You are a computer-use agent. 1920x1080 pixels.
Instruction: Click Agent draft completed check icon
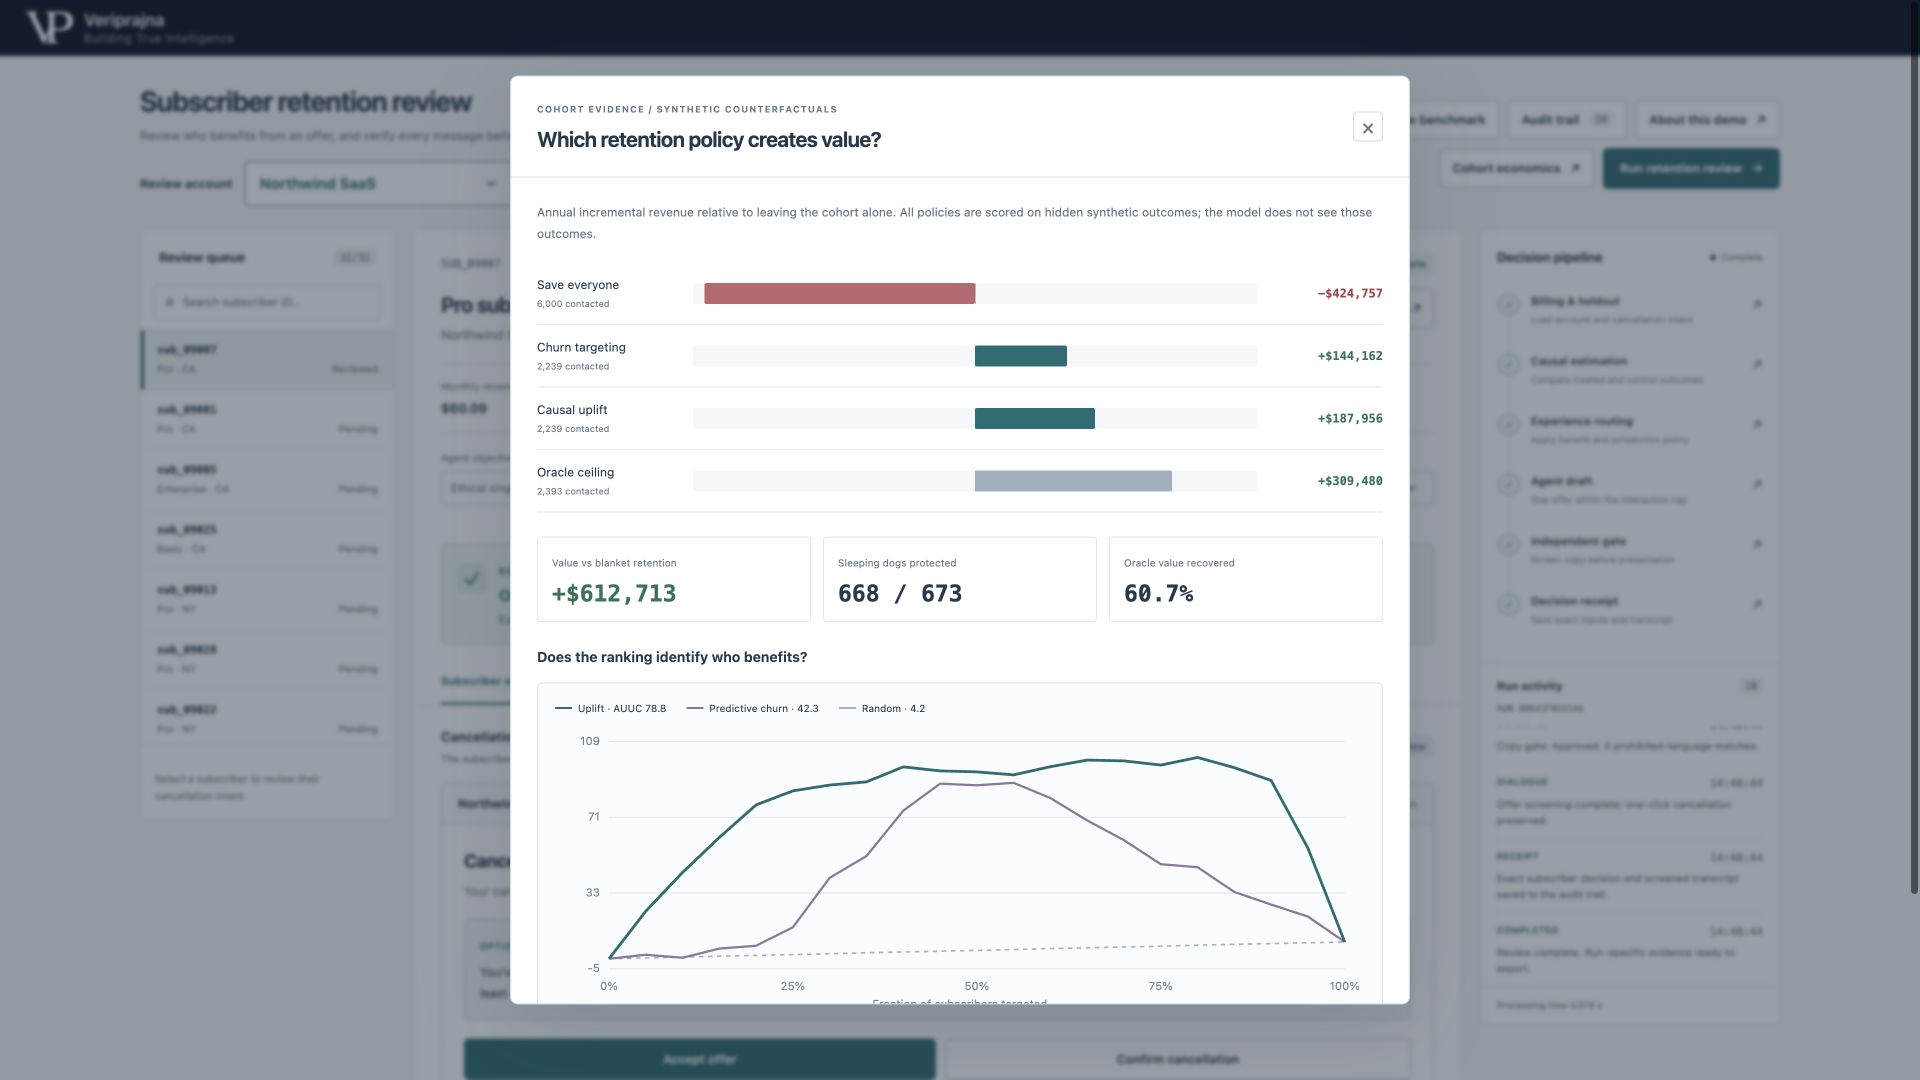[1508, 484]
